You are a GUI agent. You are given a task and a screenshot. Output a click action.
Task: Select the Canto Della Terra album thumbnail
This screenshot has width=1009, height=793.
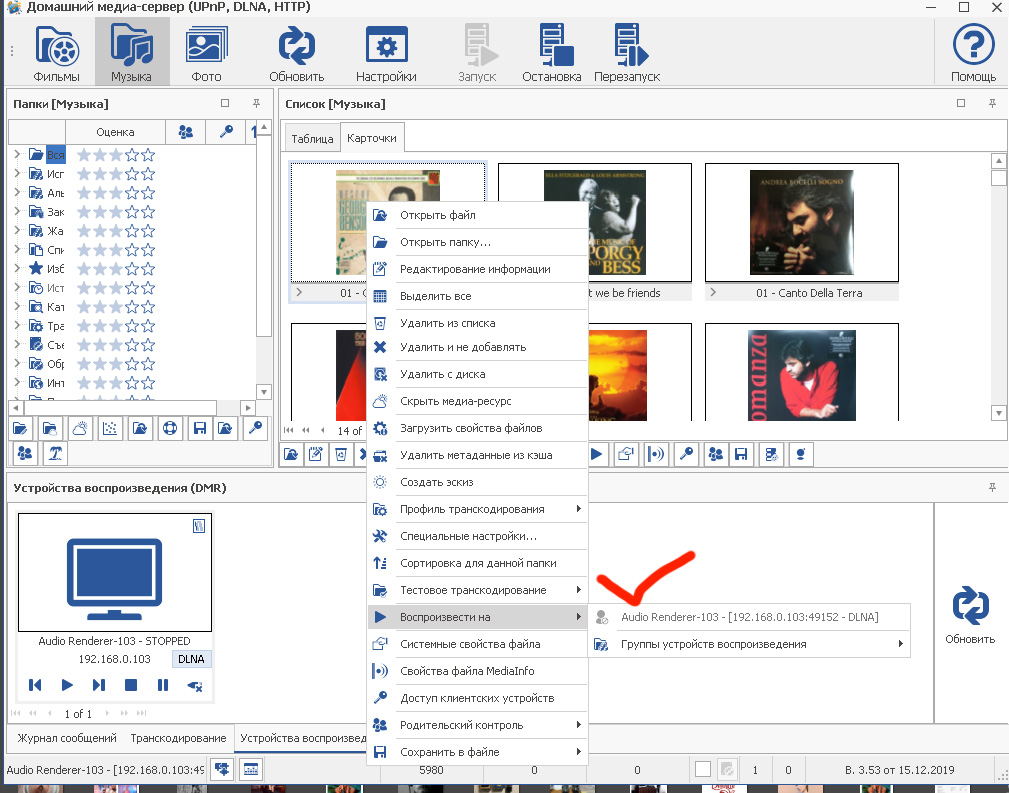click(802, 223)
